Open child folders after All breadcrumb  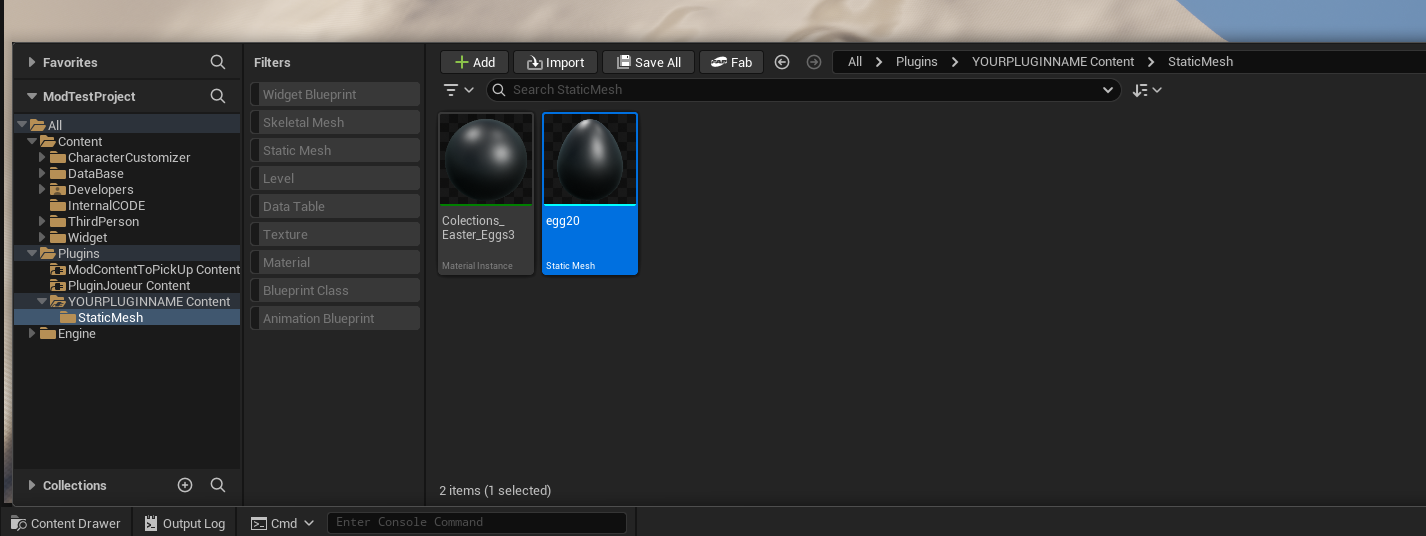(879, 62)
